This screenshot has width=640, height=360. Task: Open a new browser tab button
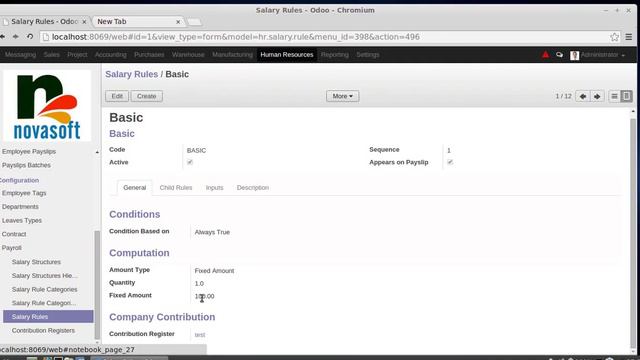pos(194,22)
